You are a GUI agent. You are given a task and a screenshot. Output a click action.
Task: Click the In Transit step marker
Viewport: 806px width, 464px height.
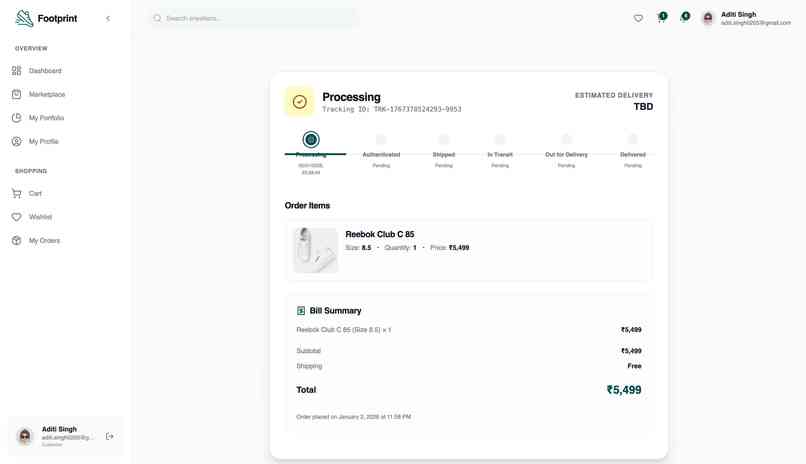point(500,139)
